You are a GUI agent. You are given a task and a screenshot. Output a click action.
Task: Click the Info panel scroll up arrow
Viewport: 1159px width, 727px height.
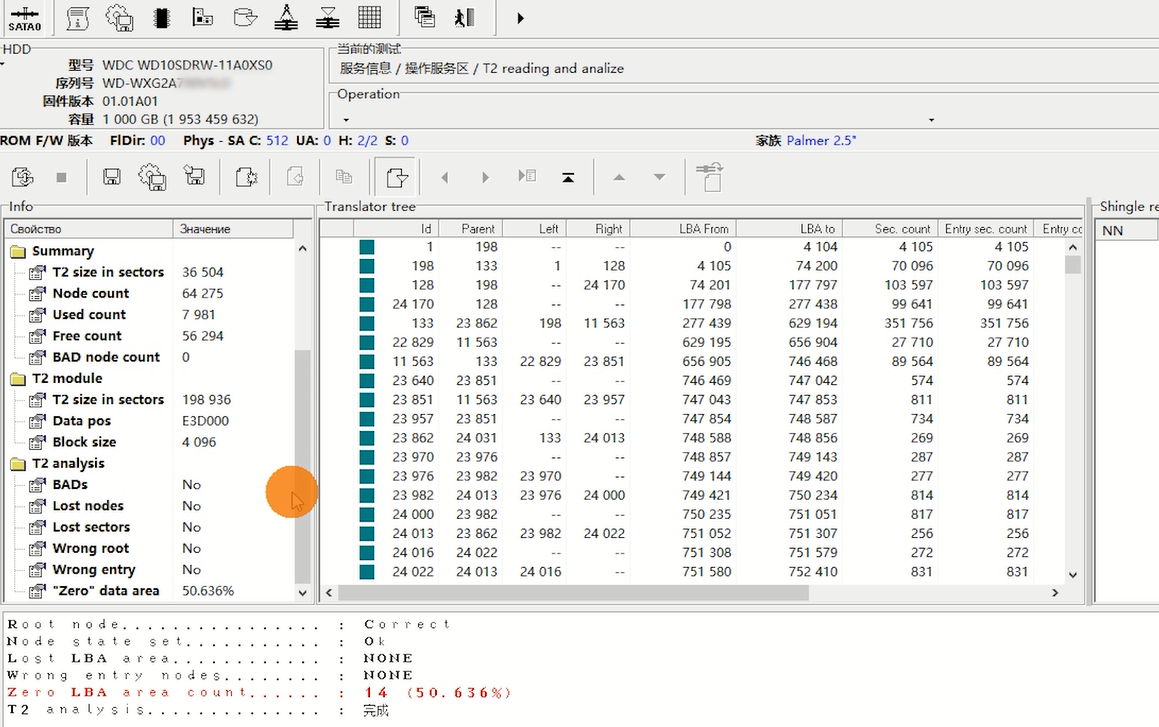coord(302,249)
